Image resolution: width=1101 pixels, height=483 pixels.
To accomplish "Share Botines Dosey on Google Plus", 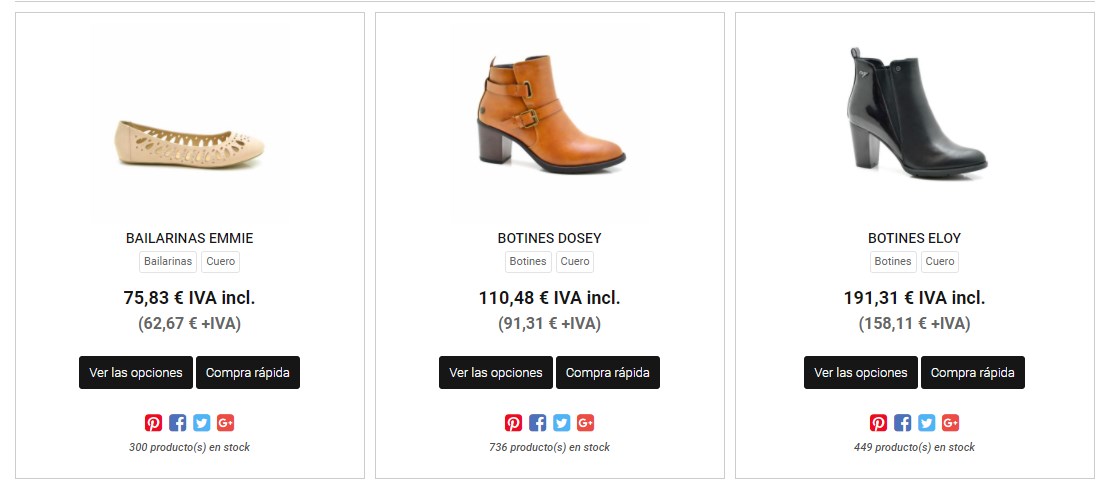I will point(586,423).
